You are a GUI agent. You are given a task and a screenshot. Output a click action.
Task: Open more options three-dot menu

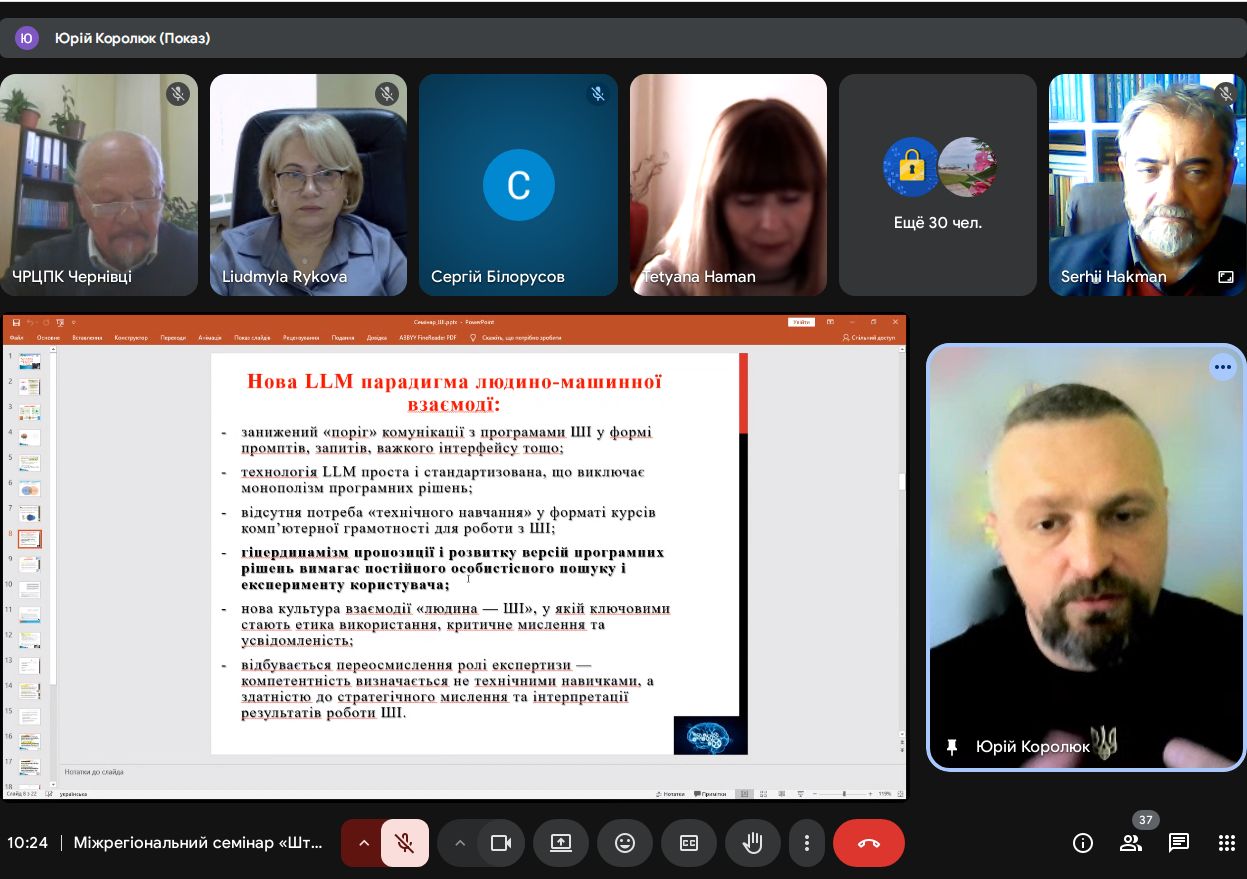tap(806, 843)
